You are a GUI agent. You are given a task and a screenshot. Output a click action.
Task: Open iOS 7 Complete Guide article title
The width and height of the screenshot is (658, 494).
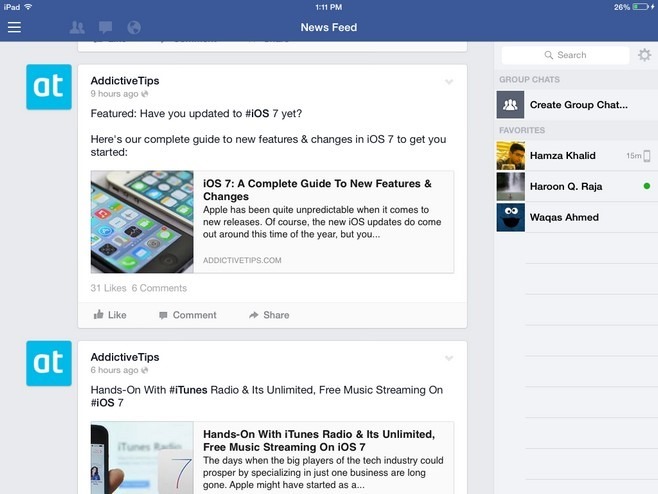317,190
